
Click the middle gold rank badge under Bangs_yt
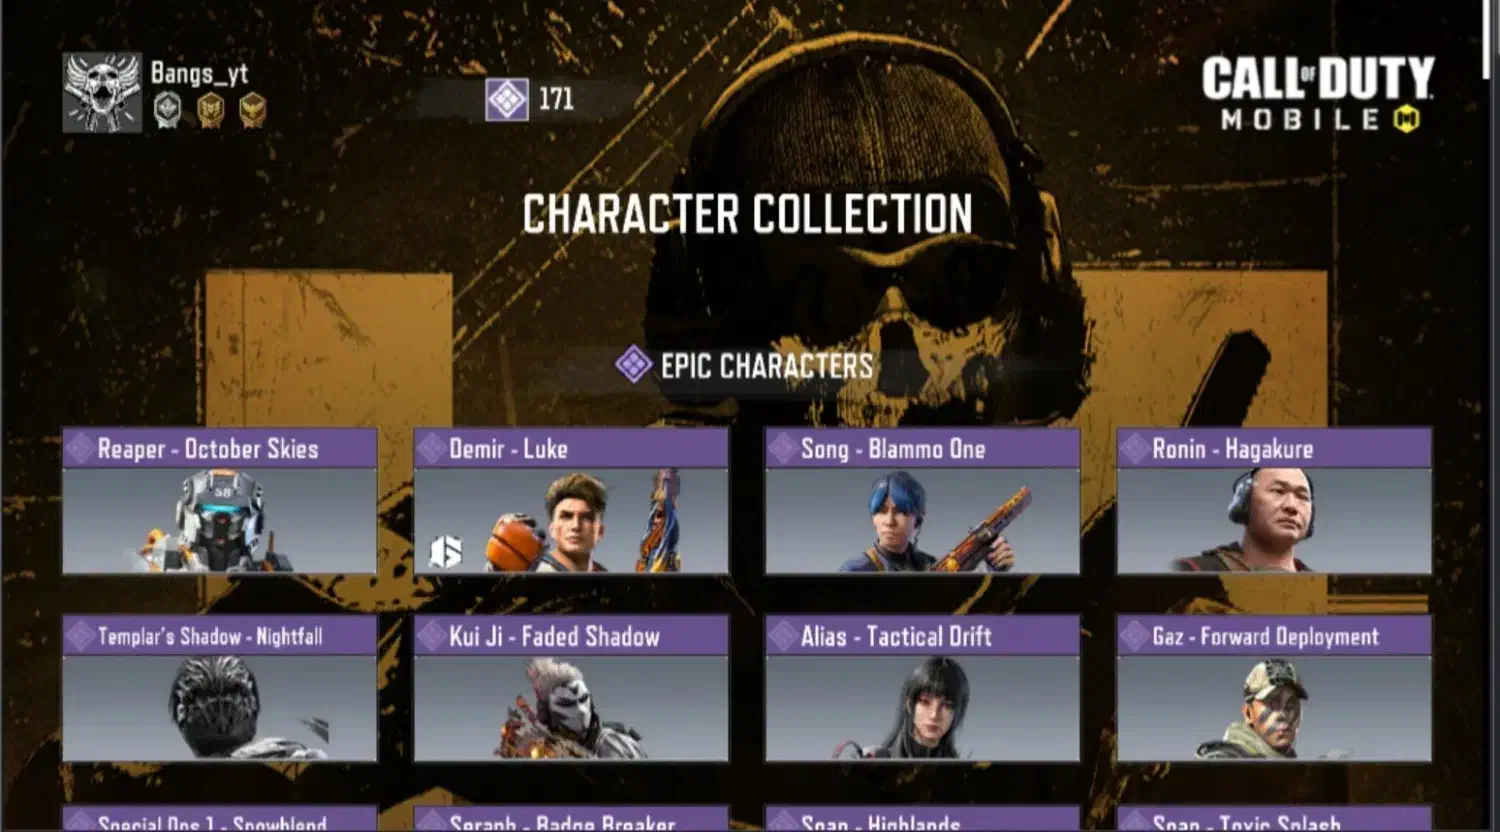coord(210,110)
